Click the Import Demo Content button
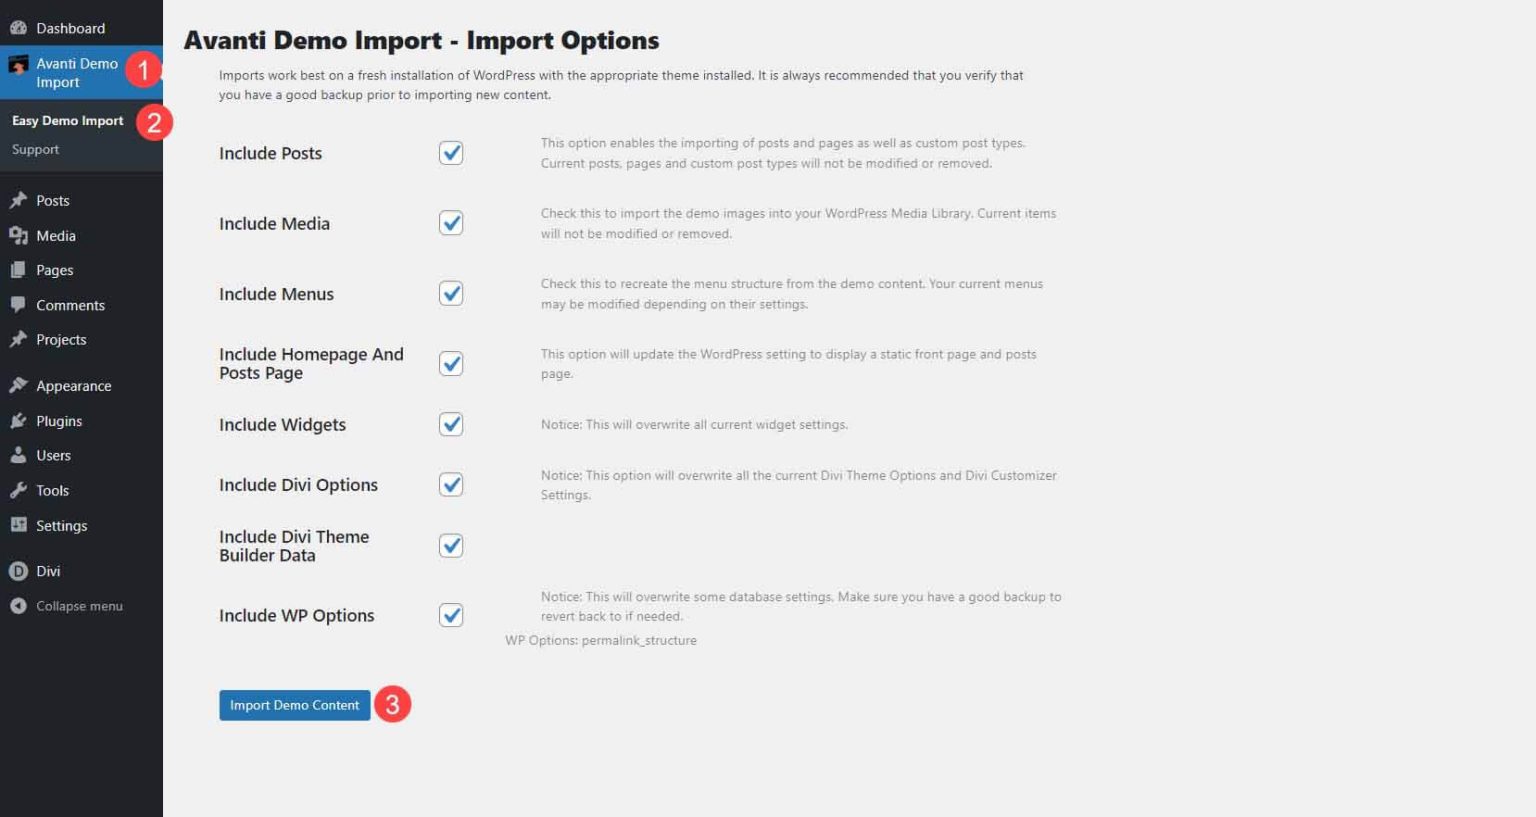 tap(294, 705)
